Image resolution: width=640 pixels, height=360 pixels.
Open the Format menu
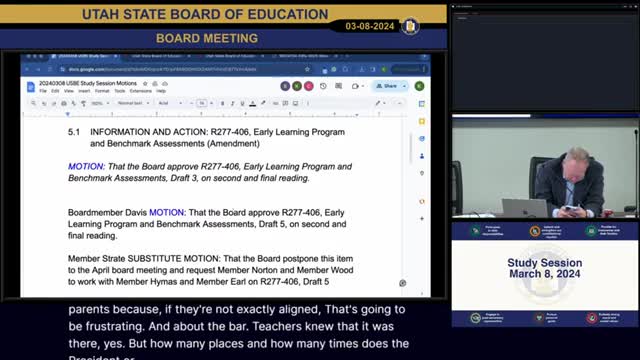(x=102, y=91)
